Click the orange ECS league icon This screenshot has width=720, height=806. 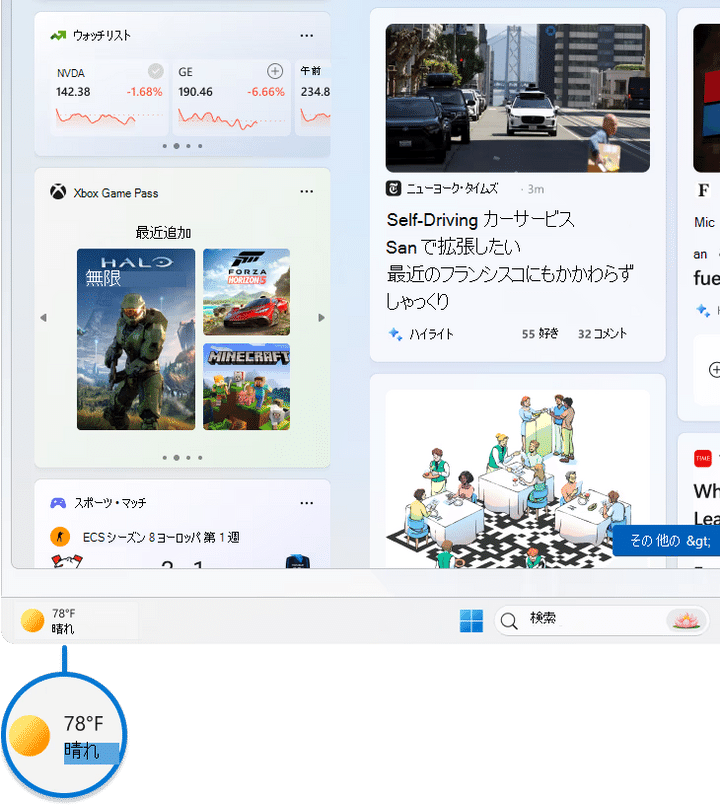(60, 537)
